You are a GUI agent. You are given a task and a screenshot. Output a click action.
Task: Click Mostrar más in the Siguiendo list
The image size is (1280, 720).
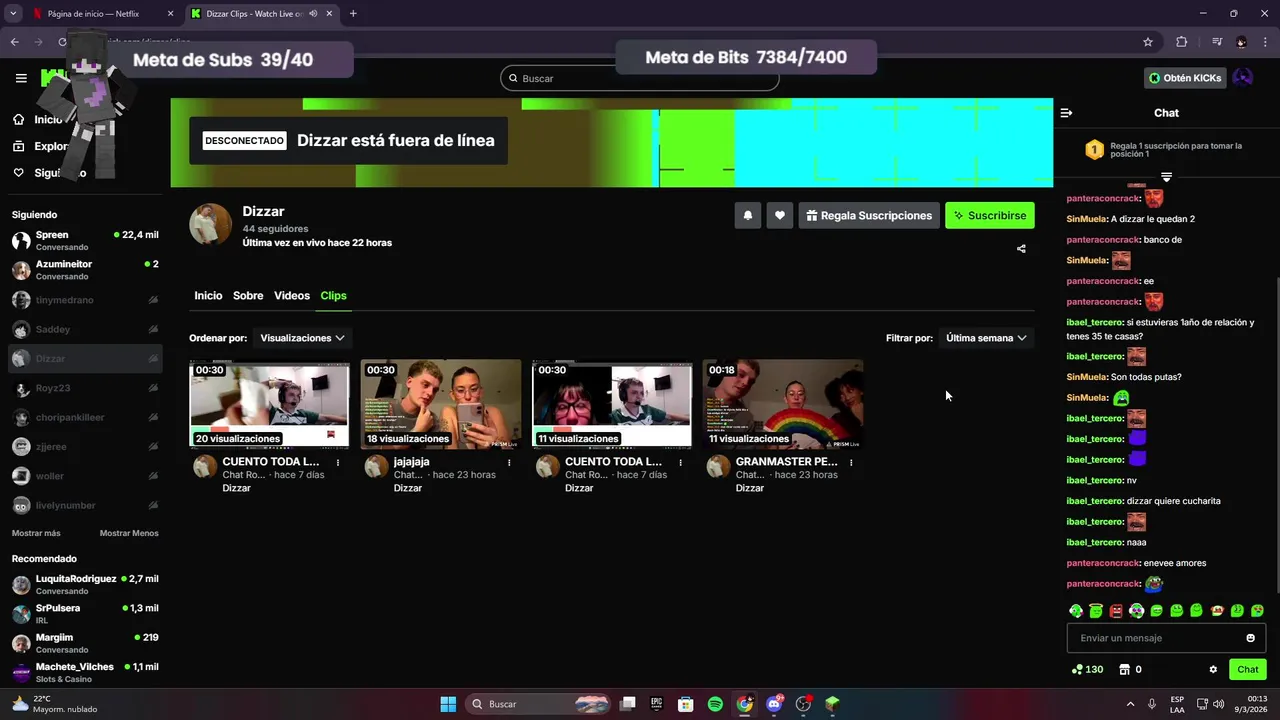36,533
